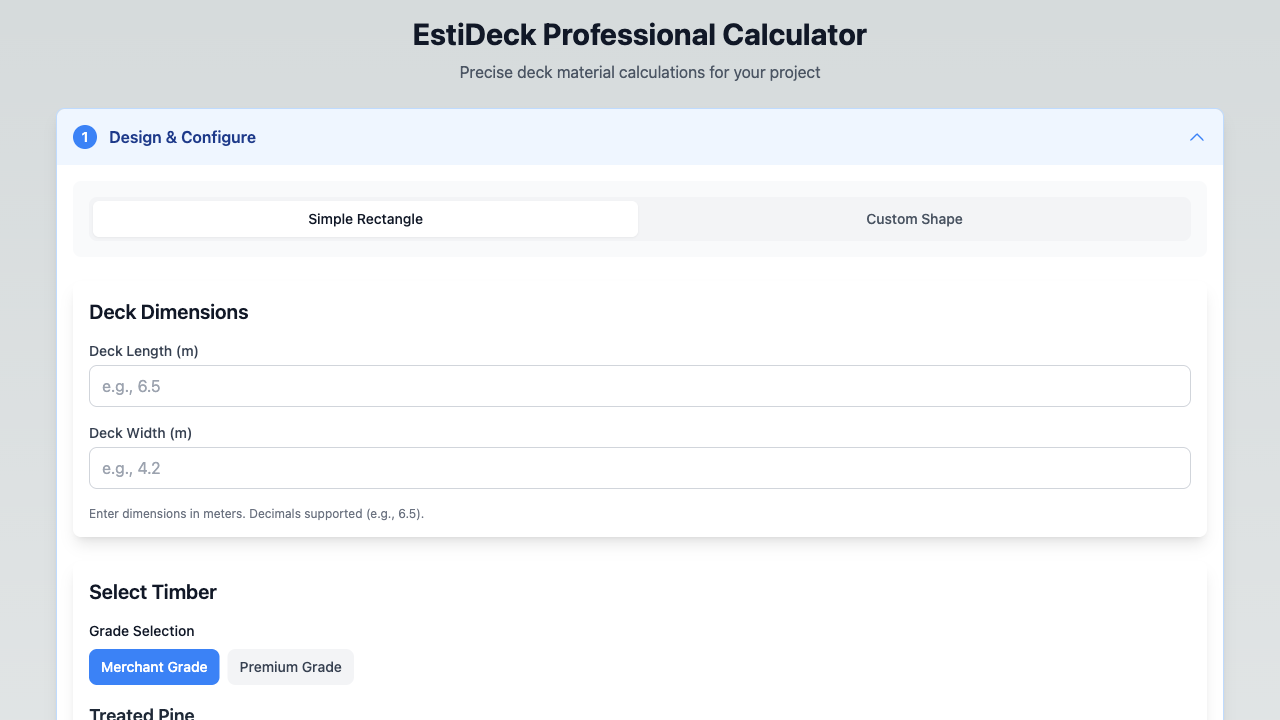Click the Treated Pine heading
This screenshot has height=720, width=1280.
[x=141, y=712]
